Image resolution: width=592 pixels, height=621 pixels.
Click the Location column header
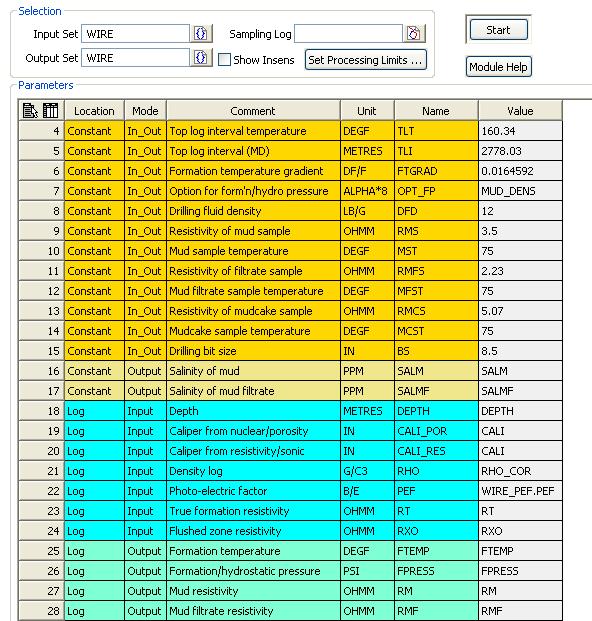(94, 110)
